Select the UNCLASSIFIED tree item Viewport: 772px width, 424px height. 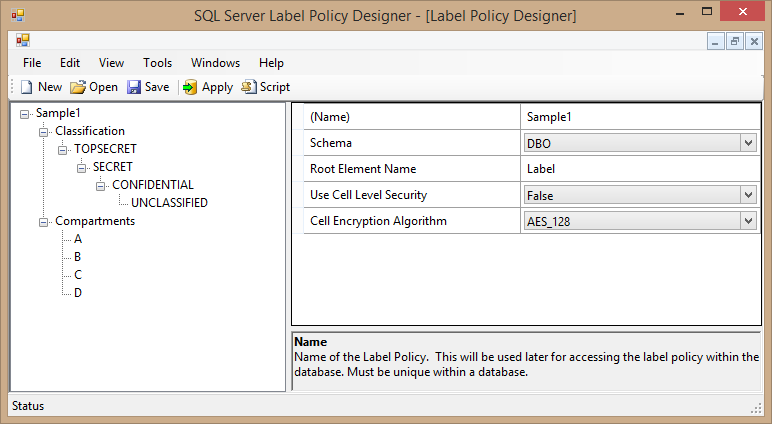point(170,203)
